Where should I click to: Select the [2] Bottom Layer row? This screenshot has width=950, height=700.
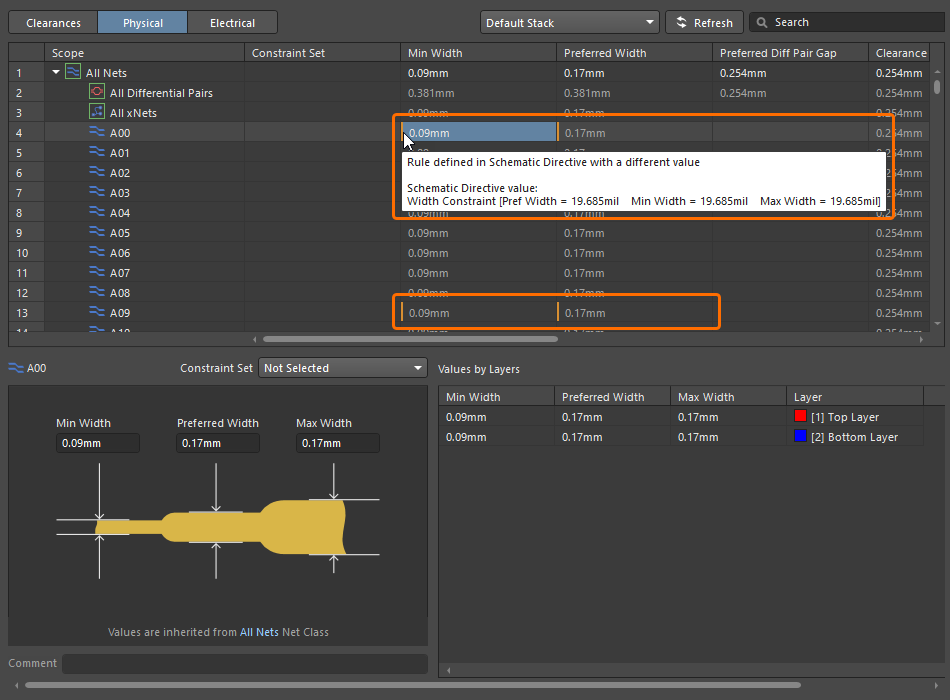click(x=681, y=437)
